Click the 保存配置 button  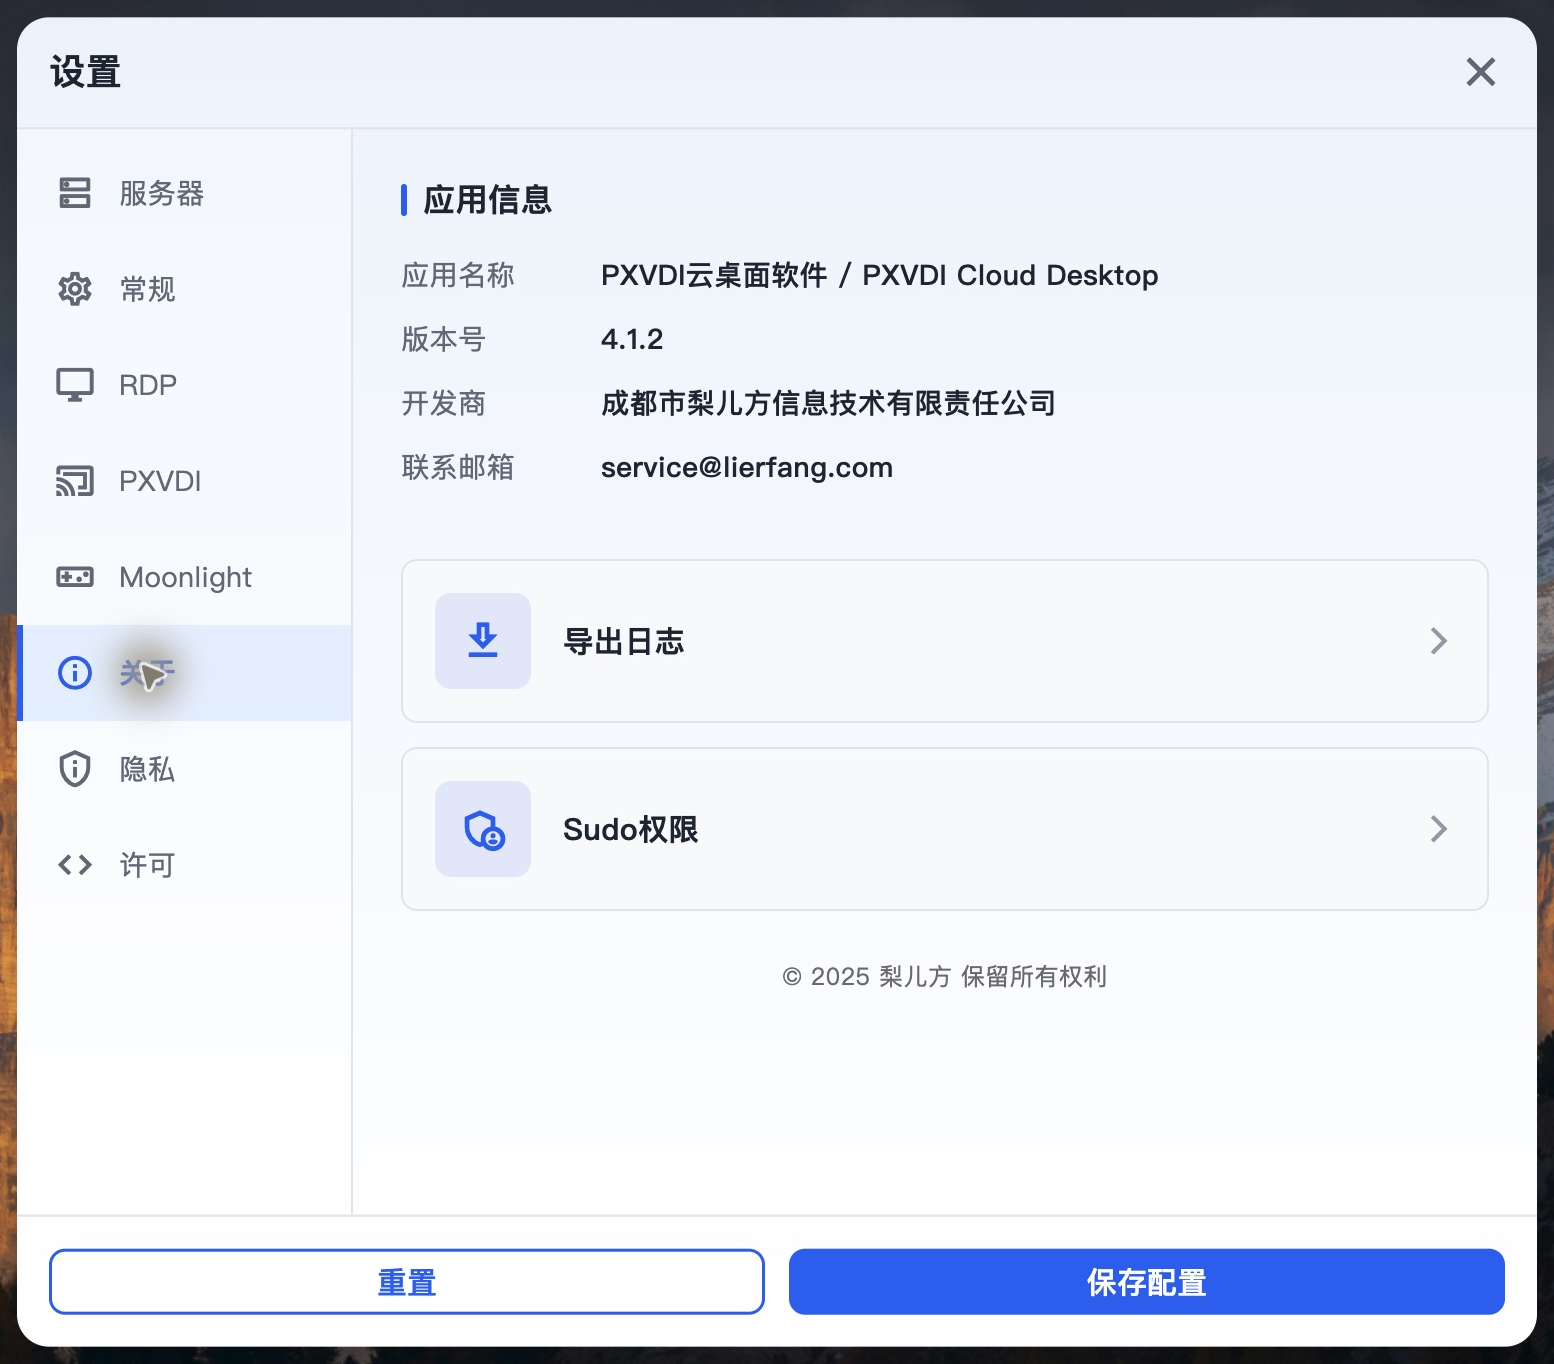click(1147, 1282)
